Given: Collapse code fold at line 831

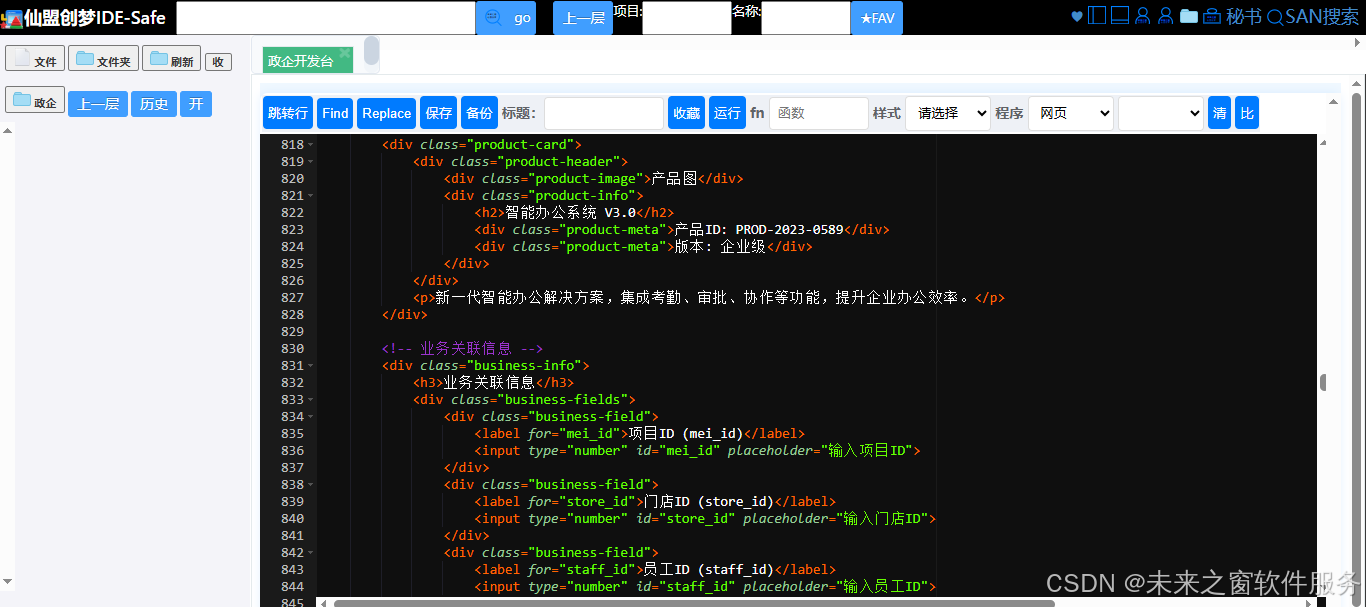Looking at the screenshot, I should pyautogui.click(x=310, y=366).
